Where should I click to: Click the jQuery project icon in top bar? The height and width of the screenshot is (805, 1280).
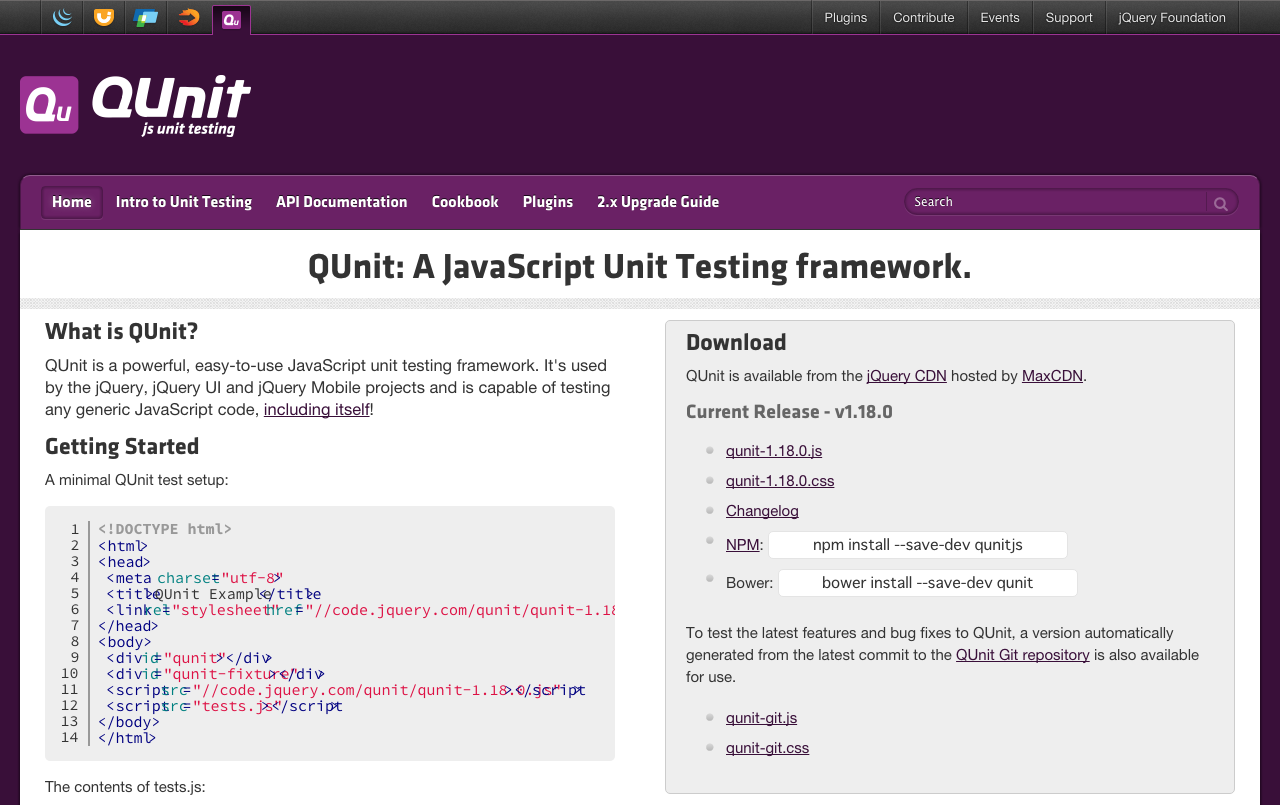click(62, 17)
